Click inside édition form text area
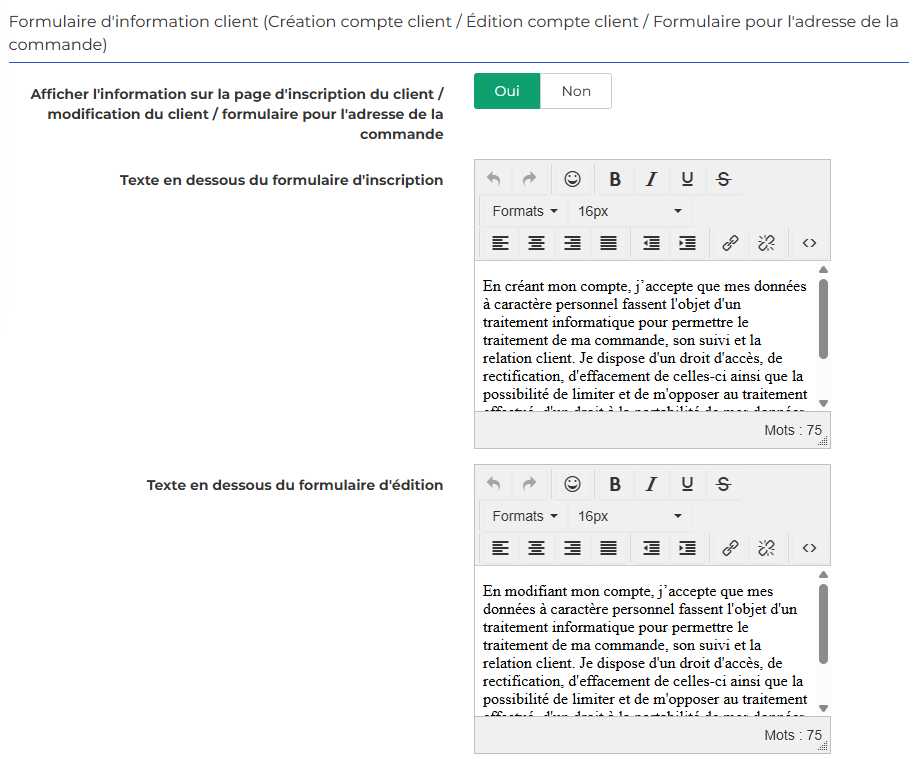Viewport: 921px width, 759px height. pos(646,641)
